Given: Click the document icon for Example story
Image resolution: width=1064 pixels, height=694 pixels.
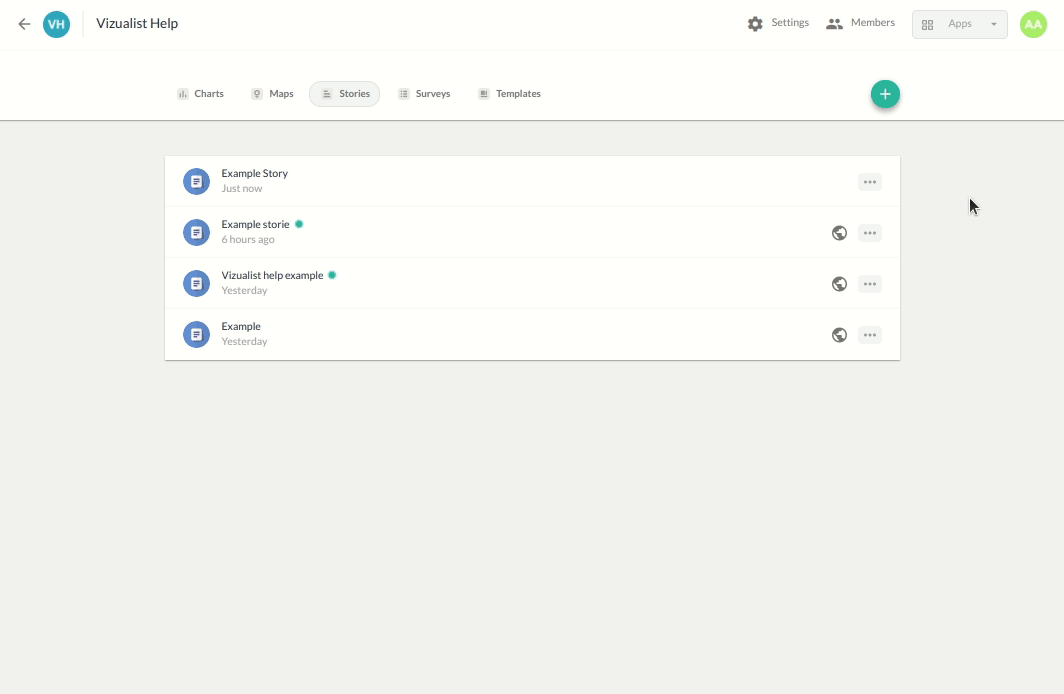Looking at the screenshot, I should 197,182.
